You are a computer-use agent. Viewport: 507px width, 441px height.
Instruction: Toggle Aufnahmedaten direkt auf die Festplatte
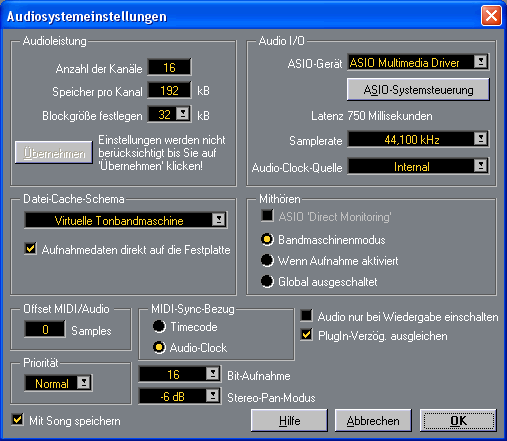(x=31, y=249)
